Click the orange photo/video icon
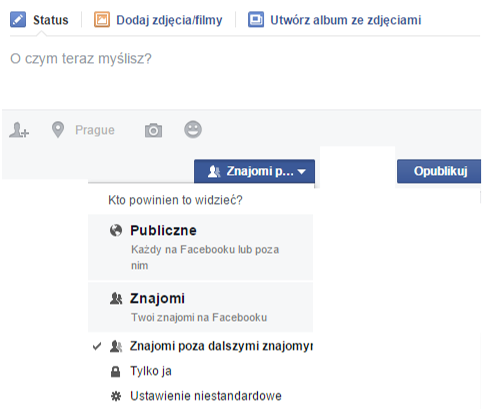 pyautogui.click(x=102, y=20)
